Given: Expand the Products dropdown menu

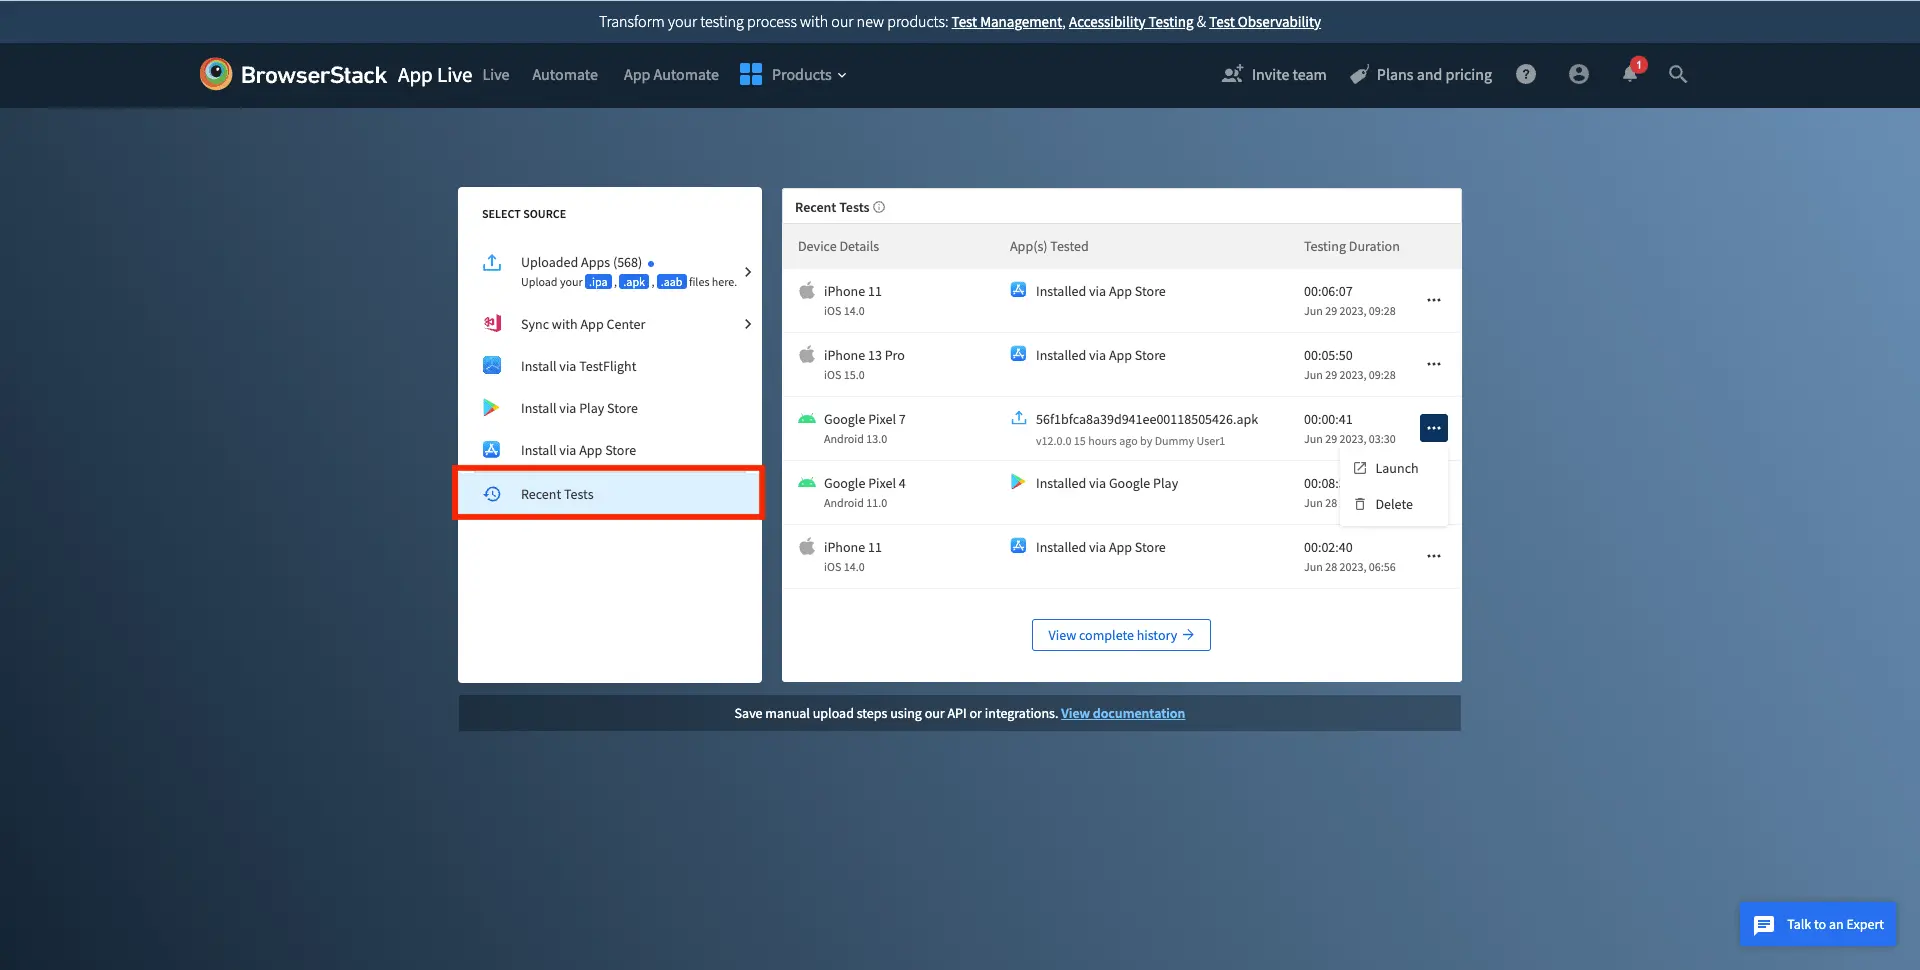Looking at the screenshot, I should click(x=793, y=75).
